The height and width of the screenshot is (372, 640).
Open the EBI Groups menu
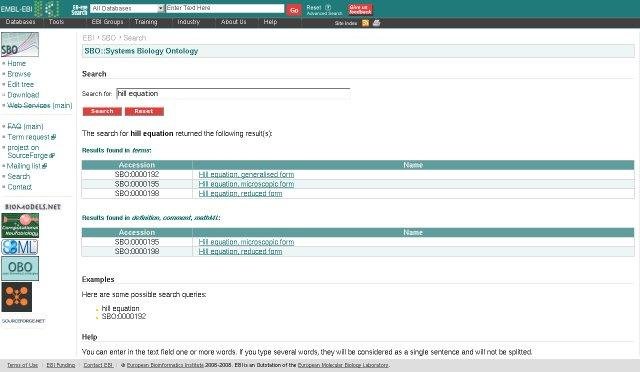coord(107,22)
